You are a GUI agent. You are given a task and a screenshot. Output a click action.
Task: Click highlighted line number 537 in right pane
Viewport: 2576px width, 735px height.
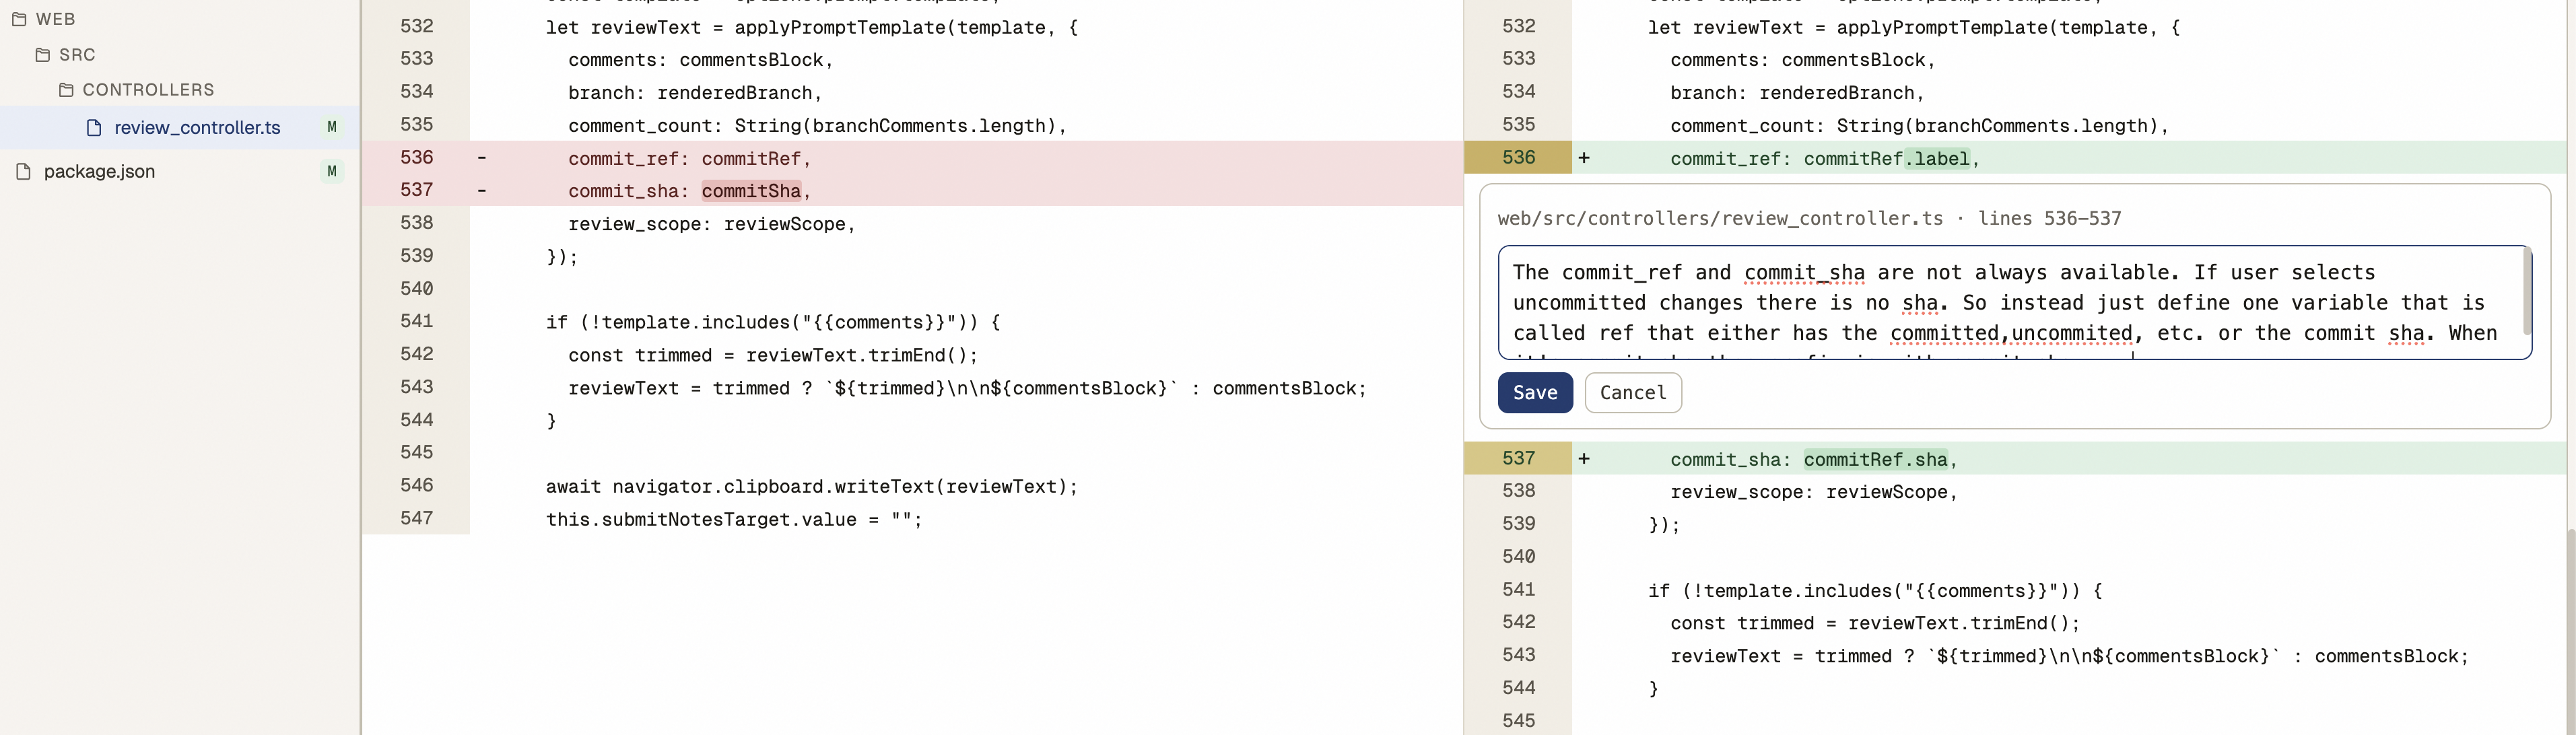(1518, 458)
